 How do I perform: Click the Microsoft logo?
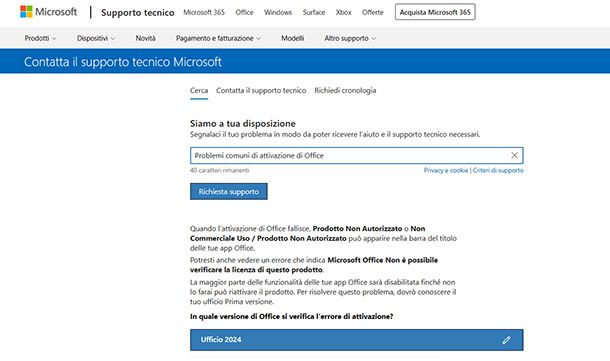tap(49, 12)
